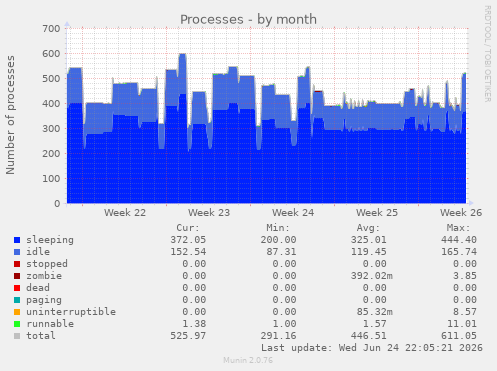Screen dimensions: 497x371
Task: Click the 100 y-axis tick label
Action: click(x=51, y=179)
